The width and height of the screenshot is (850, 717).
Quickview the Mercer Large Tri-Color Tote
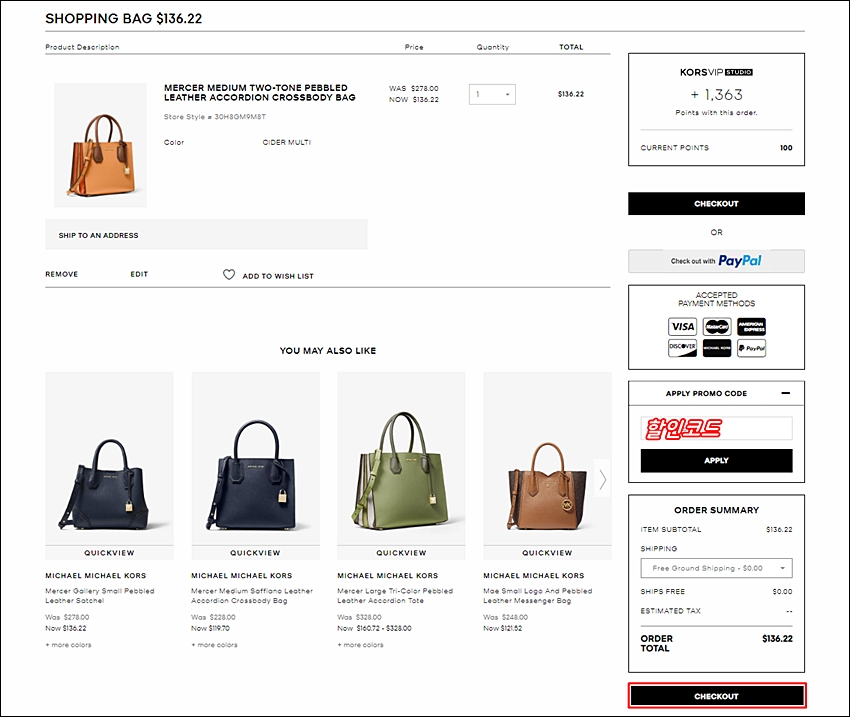pos(401,553)
